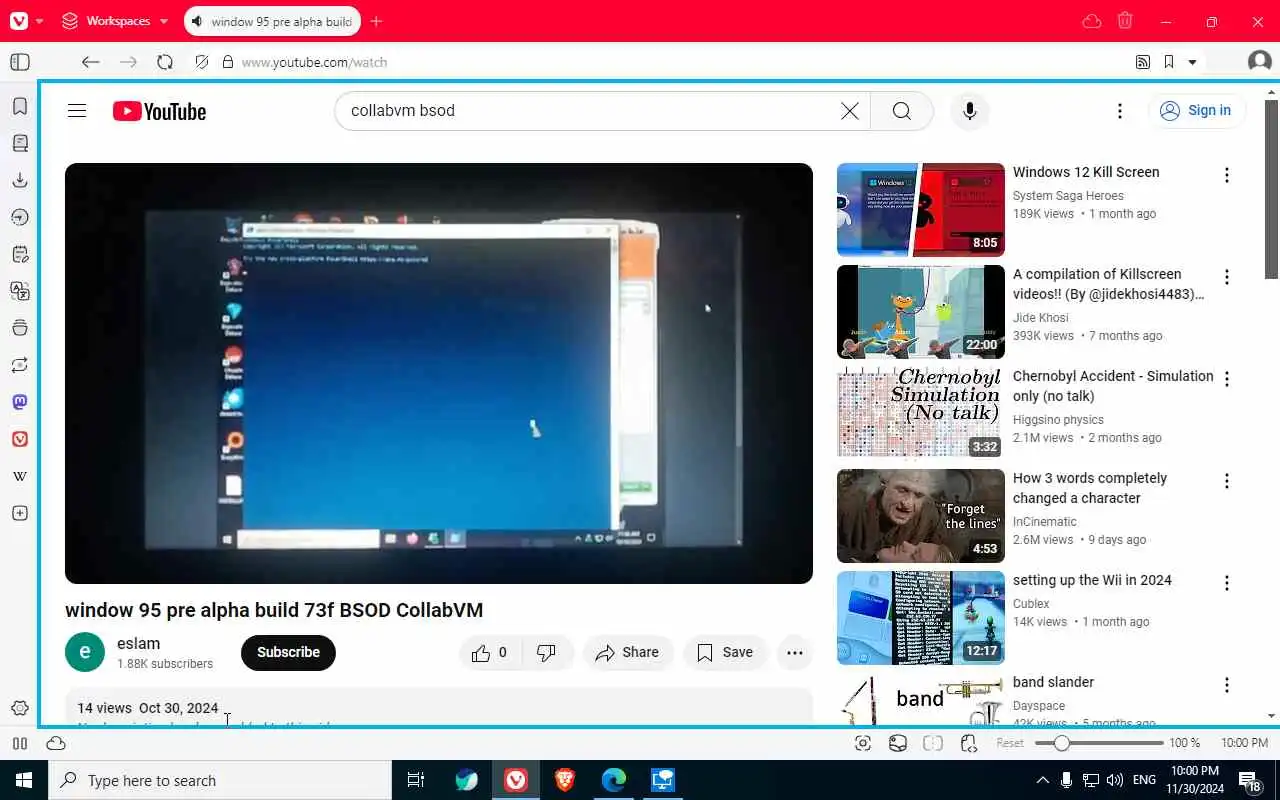
Task: Reload the current page
Action: 165,62
